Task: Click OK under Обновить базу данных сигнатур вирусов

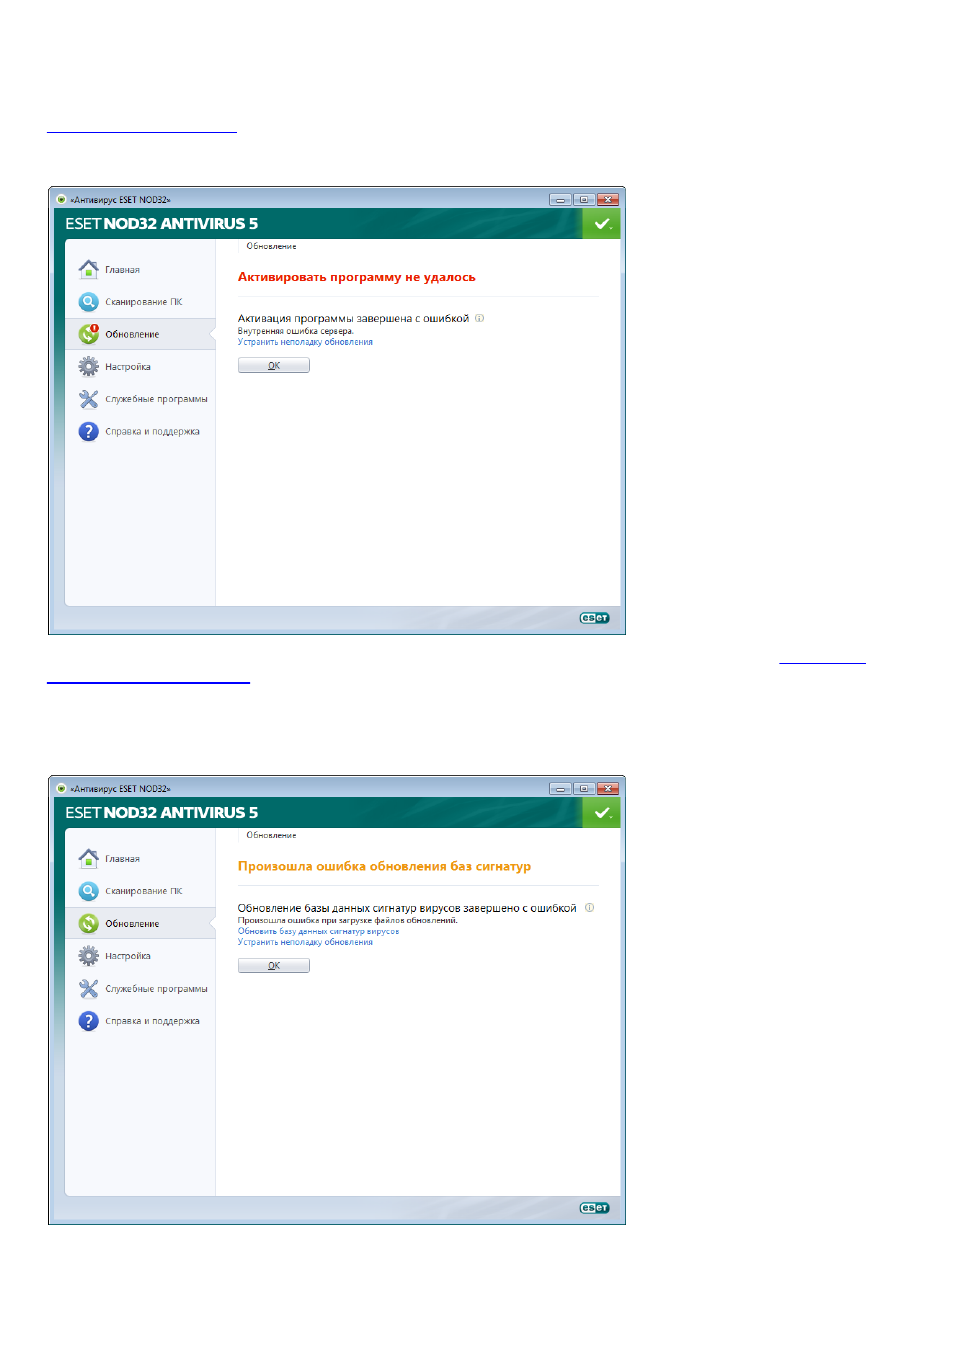Action: pyautogui.click(x=274, y=965)
